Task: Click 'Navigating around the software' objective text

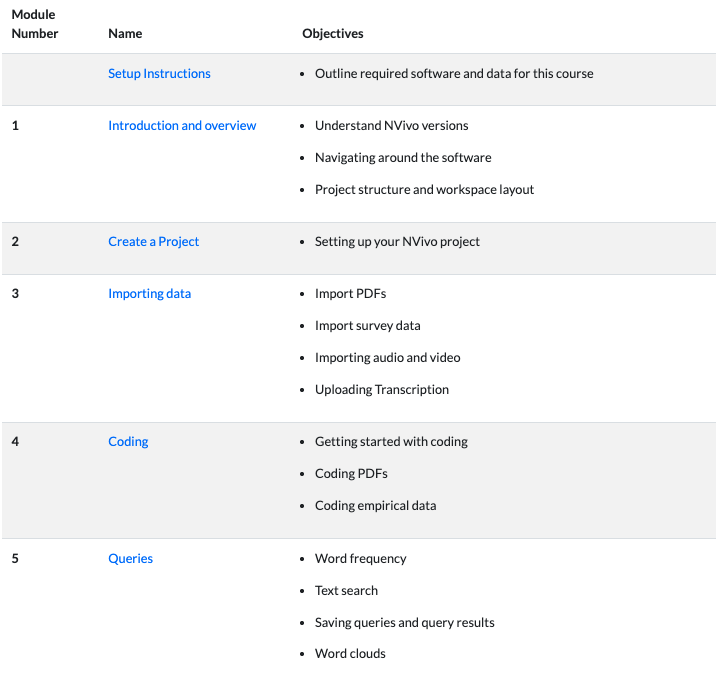Action: (403, 157)
